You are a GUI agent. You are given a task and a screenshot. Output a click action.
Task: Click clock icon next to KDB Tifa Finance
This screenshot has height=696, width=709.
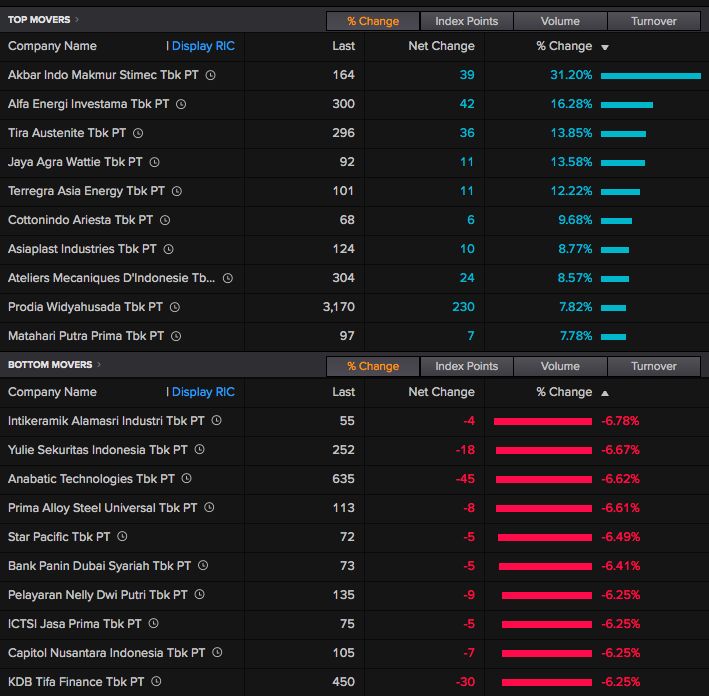pos(156,681)
